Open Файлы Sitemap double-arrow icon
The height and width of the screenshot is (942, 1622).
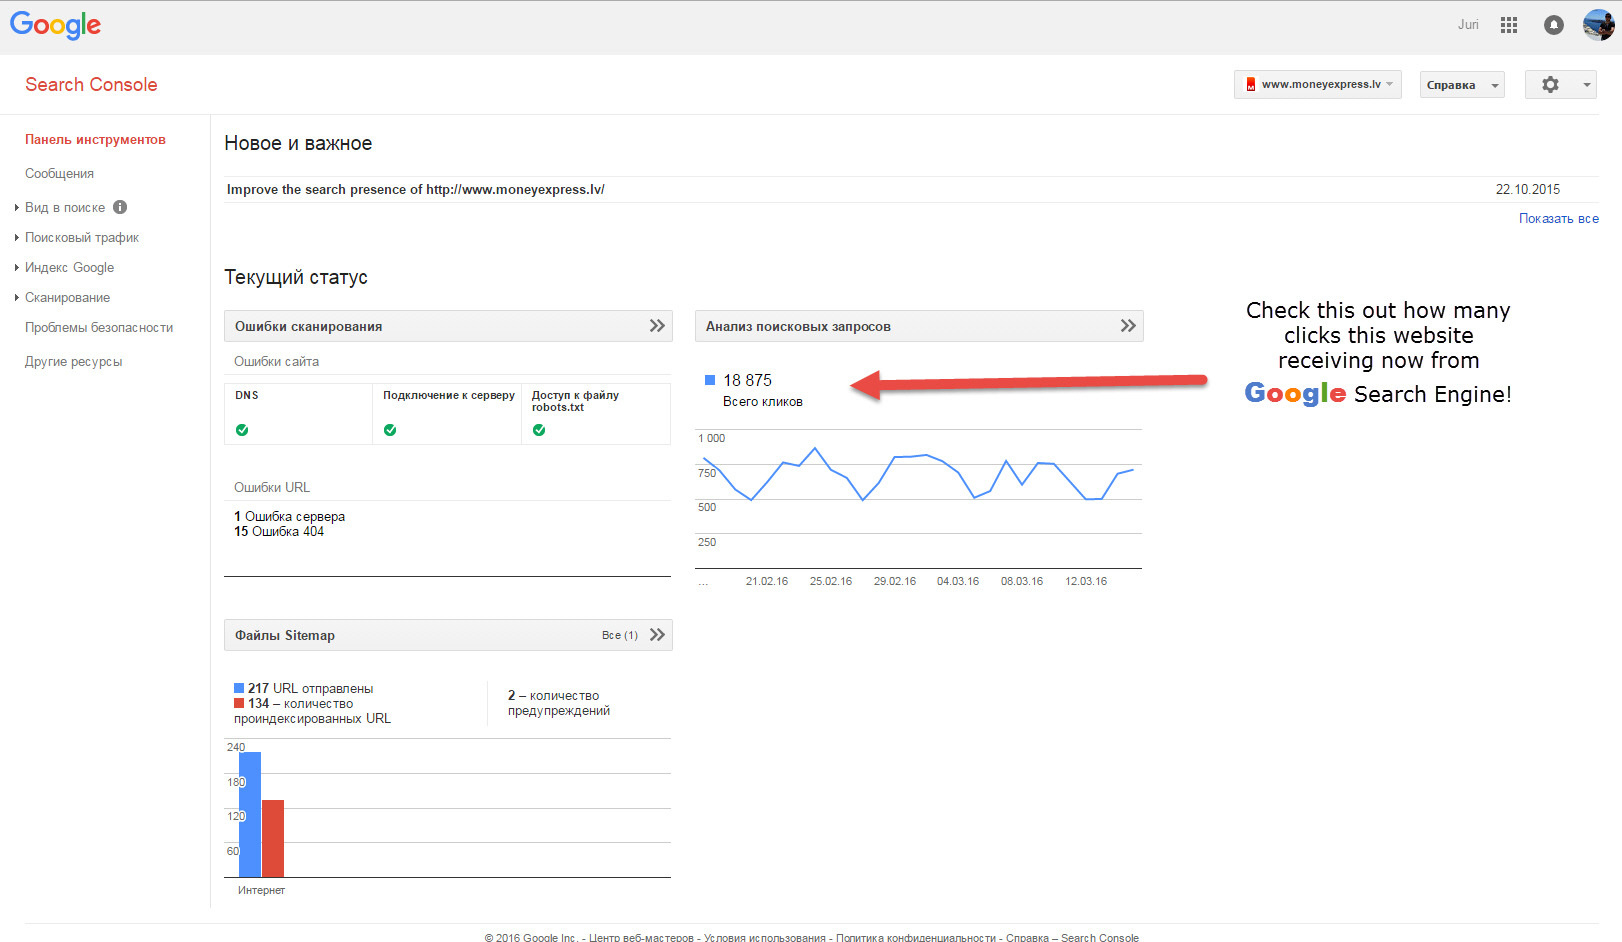click(x=657, y=635)
